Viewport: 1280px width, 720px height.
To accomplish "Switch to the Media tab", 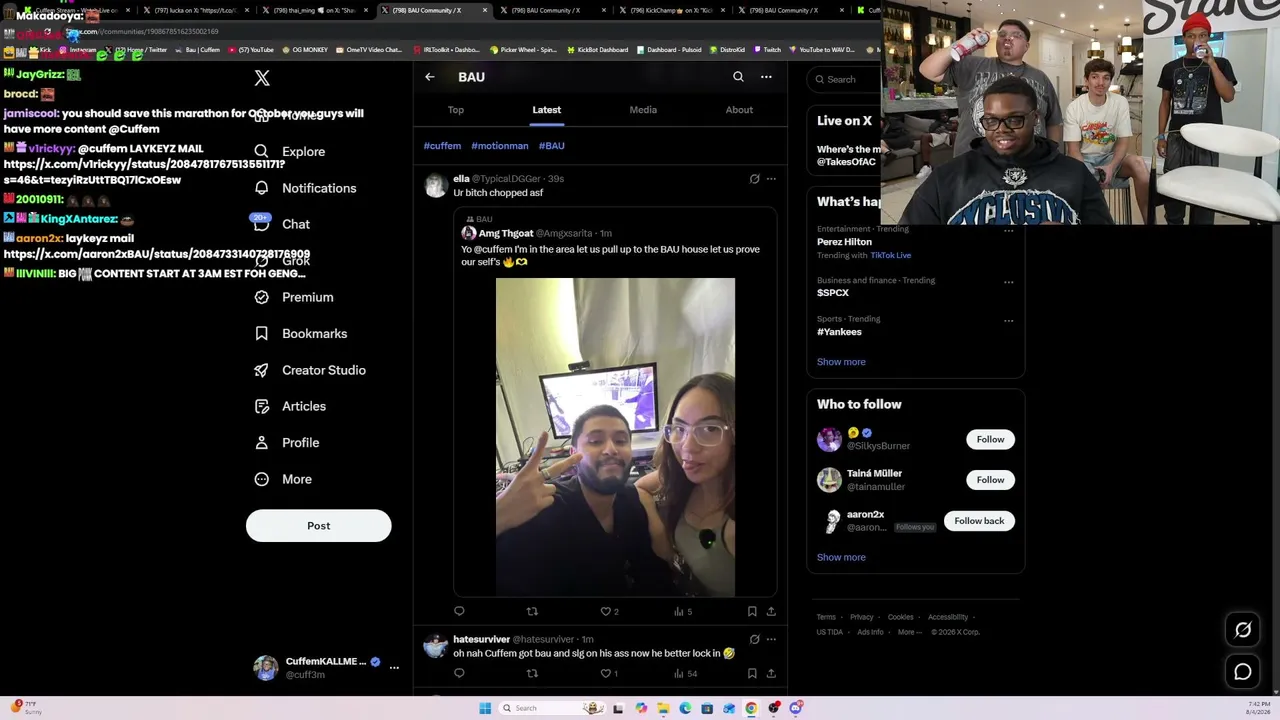I will point(643,110).
